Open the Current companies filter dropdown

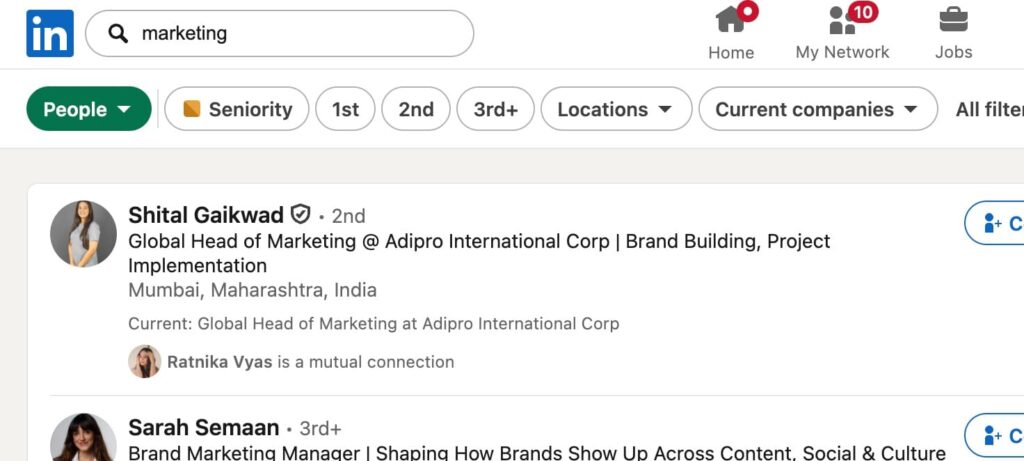point(818,108)
